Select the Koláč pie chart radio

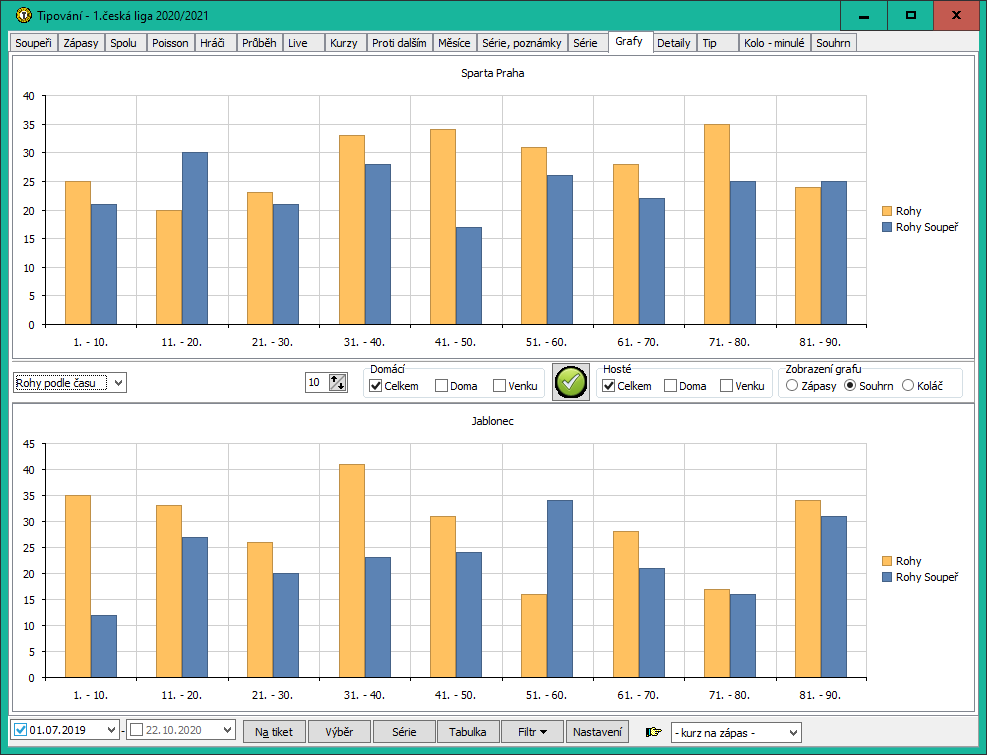pyautogui.click(x=908, y=385)
